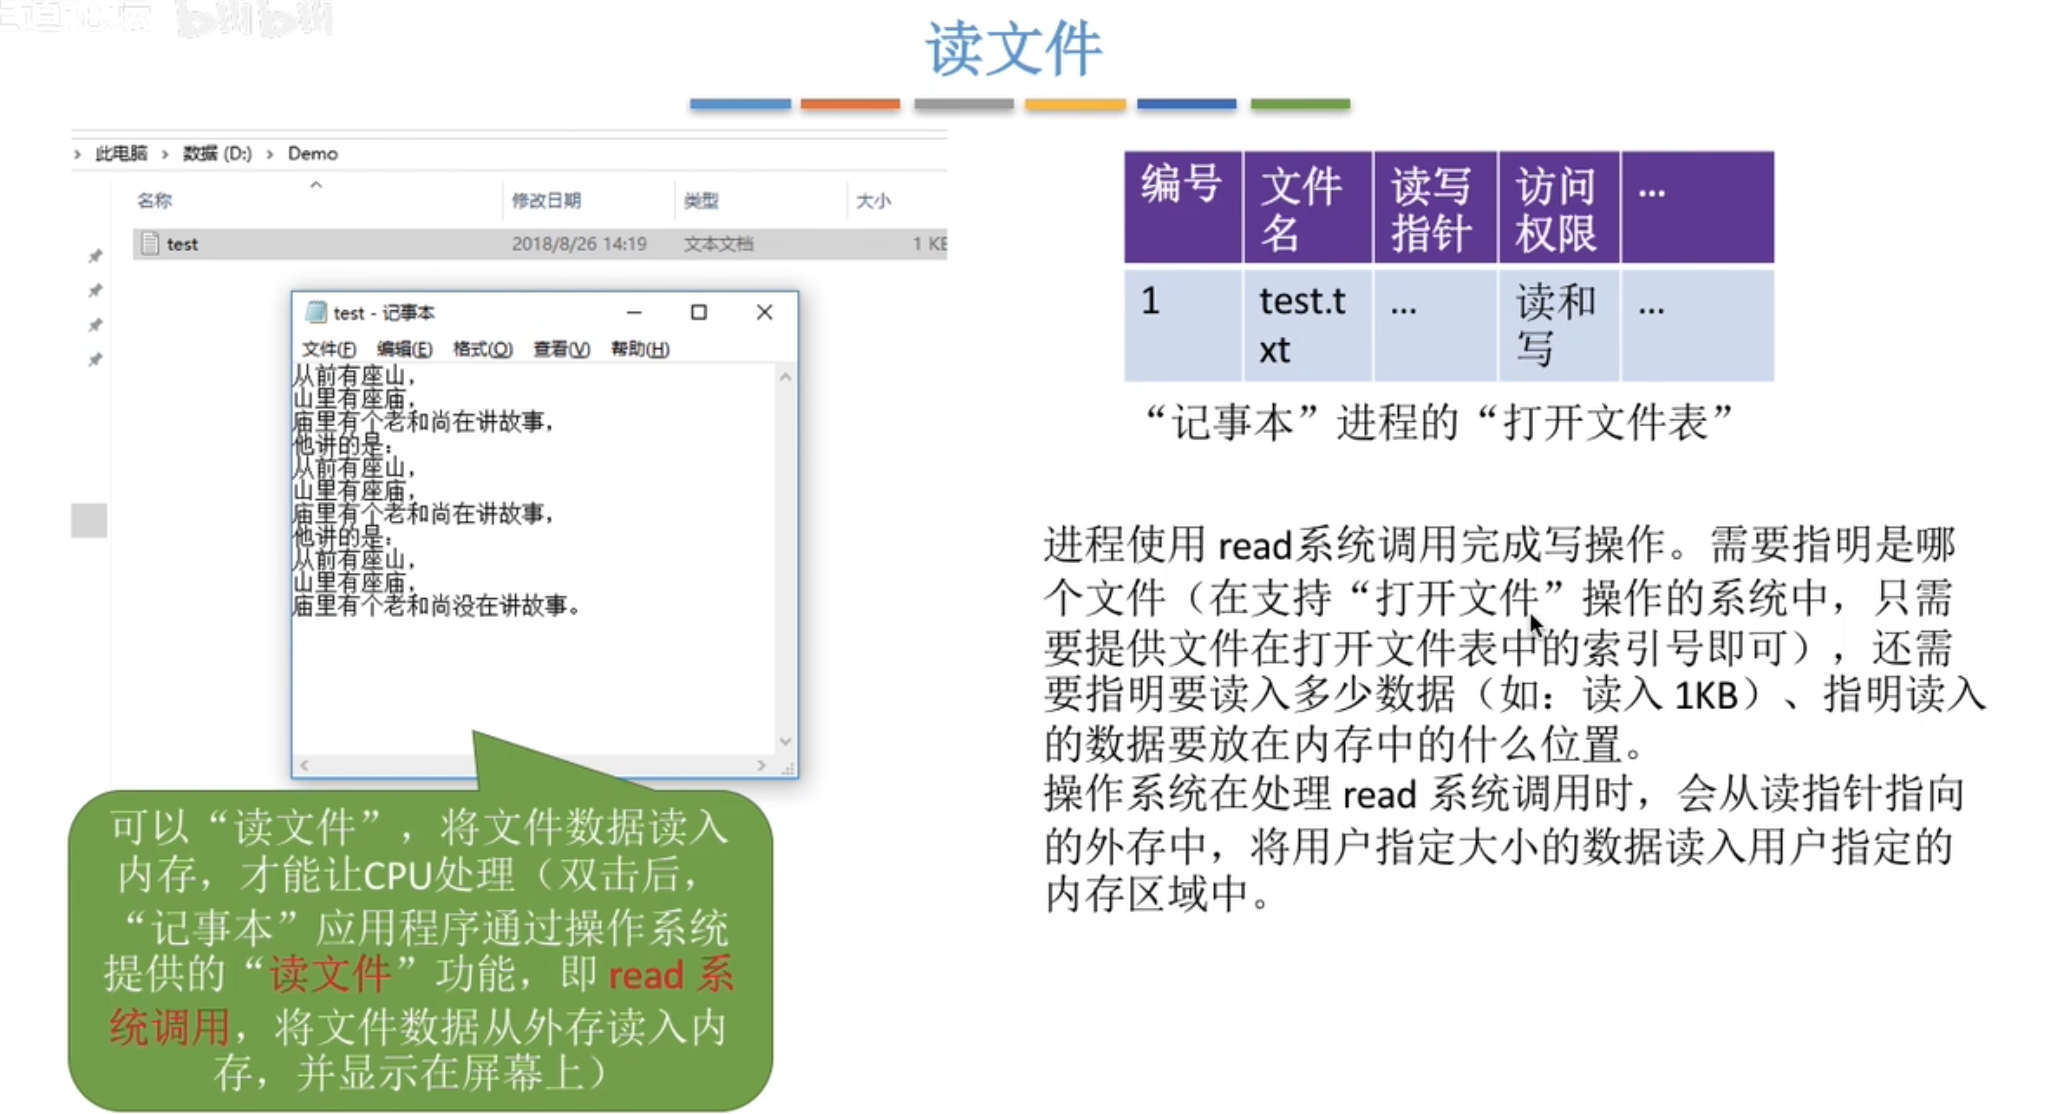Viewport: 2068px width, 1114px height.
Task: Minimize the test Notepad window
Action: 634,312
